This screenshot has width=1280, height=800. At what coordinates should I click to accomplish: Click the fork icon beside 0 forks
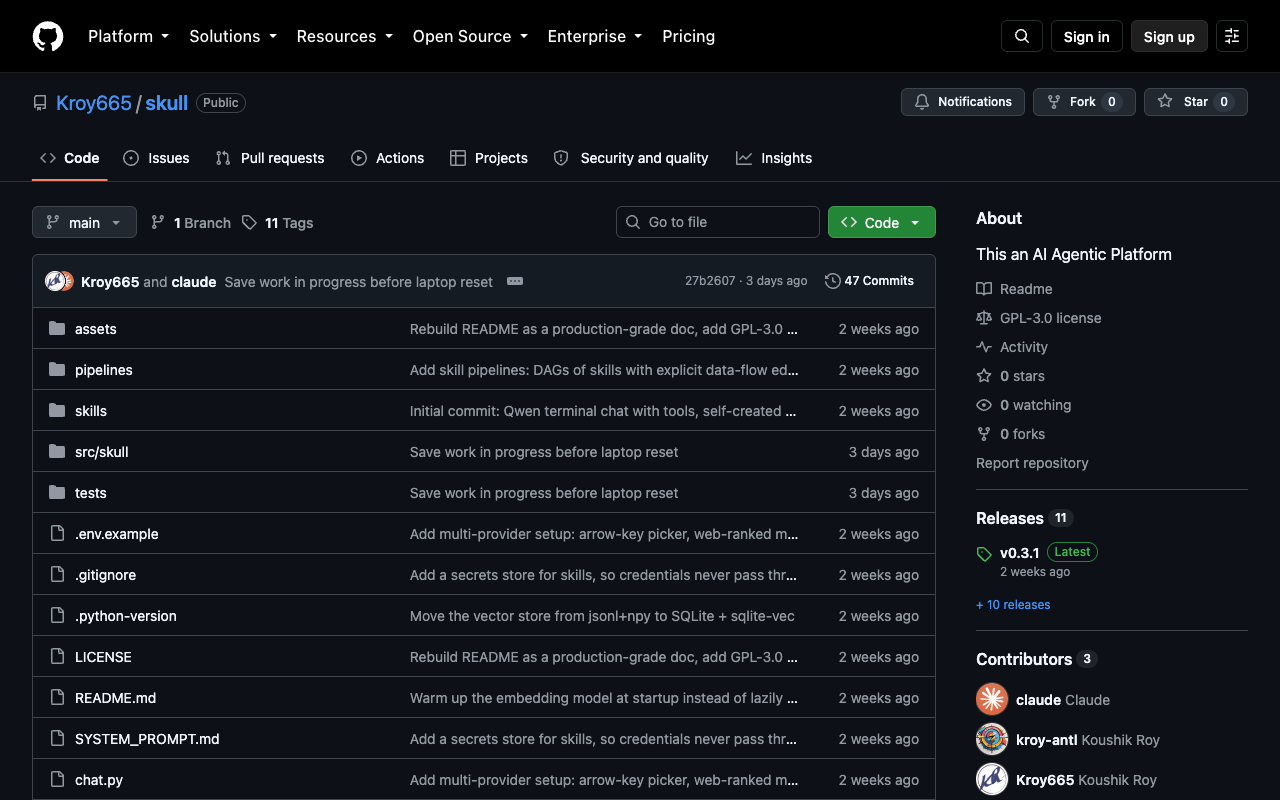point(984,434)
